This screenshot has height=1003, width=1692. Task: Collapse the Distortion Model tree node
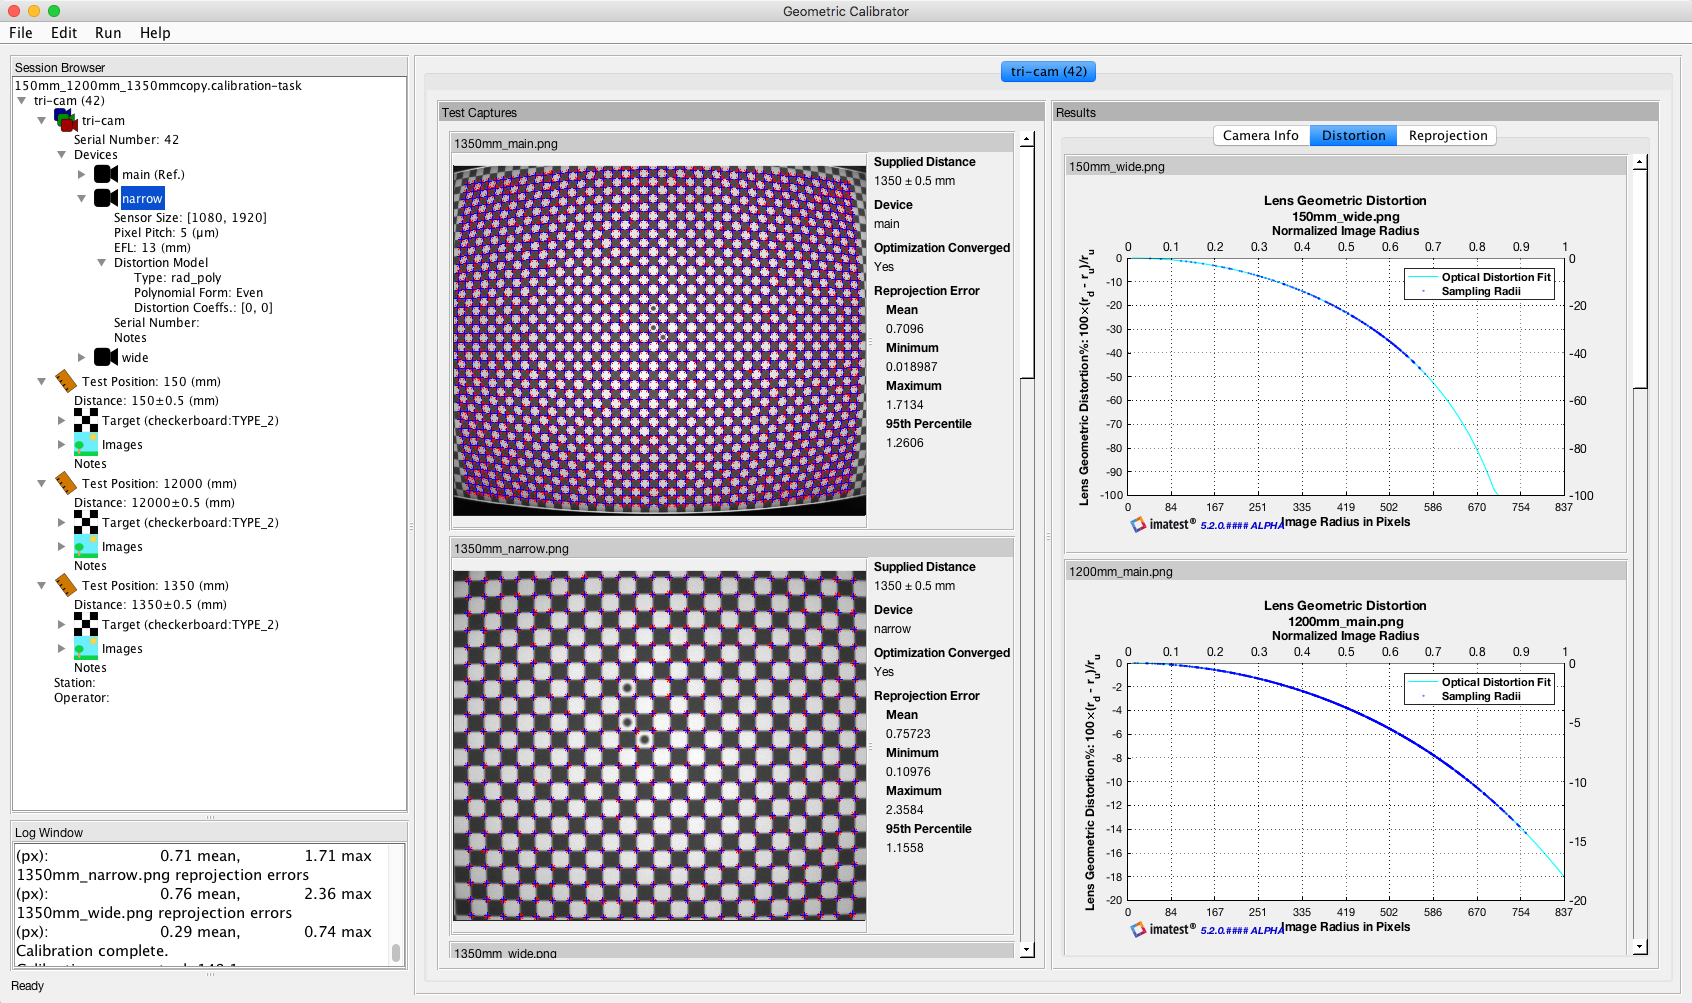click(x=101, y=263)
